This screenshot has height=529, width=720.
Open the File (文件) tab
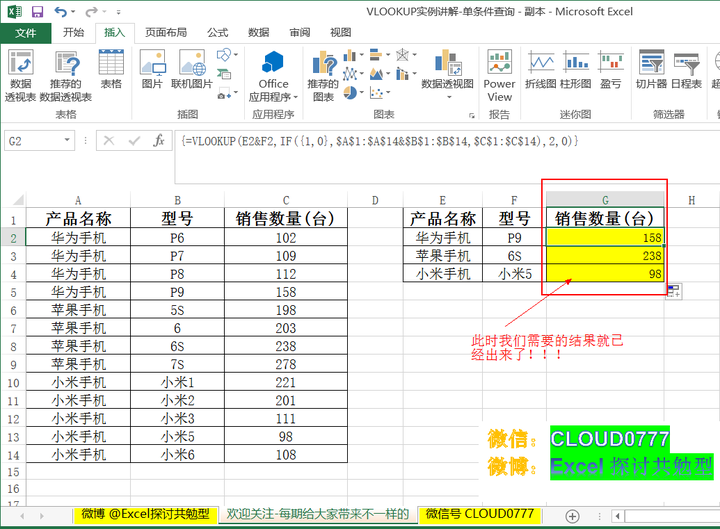25,33
